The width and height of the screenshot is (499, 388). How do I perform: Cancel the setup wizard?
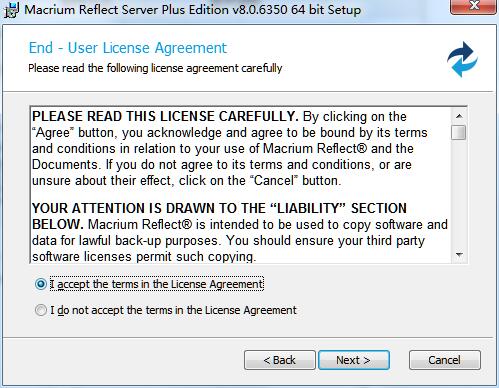click(445, 360)
